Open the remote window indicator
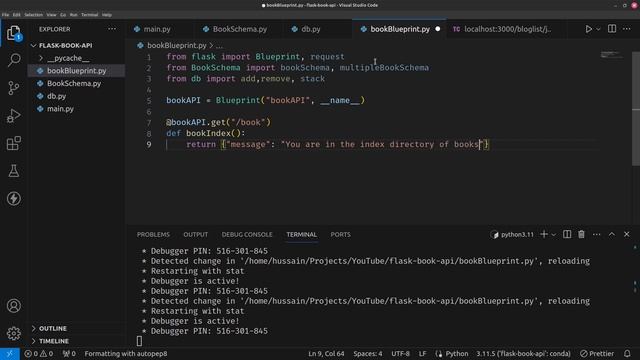 (9, 353)
